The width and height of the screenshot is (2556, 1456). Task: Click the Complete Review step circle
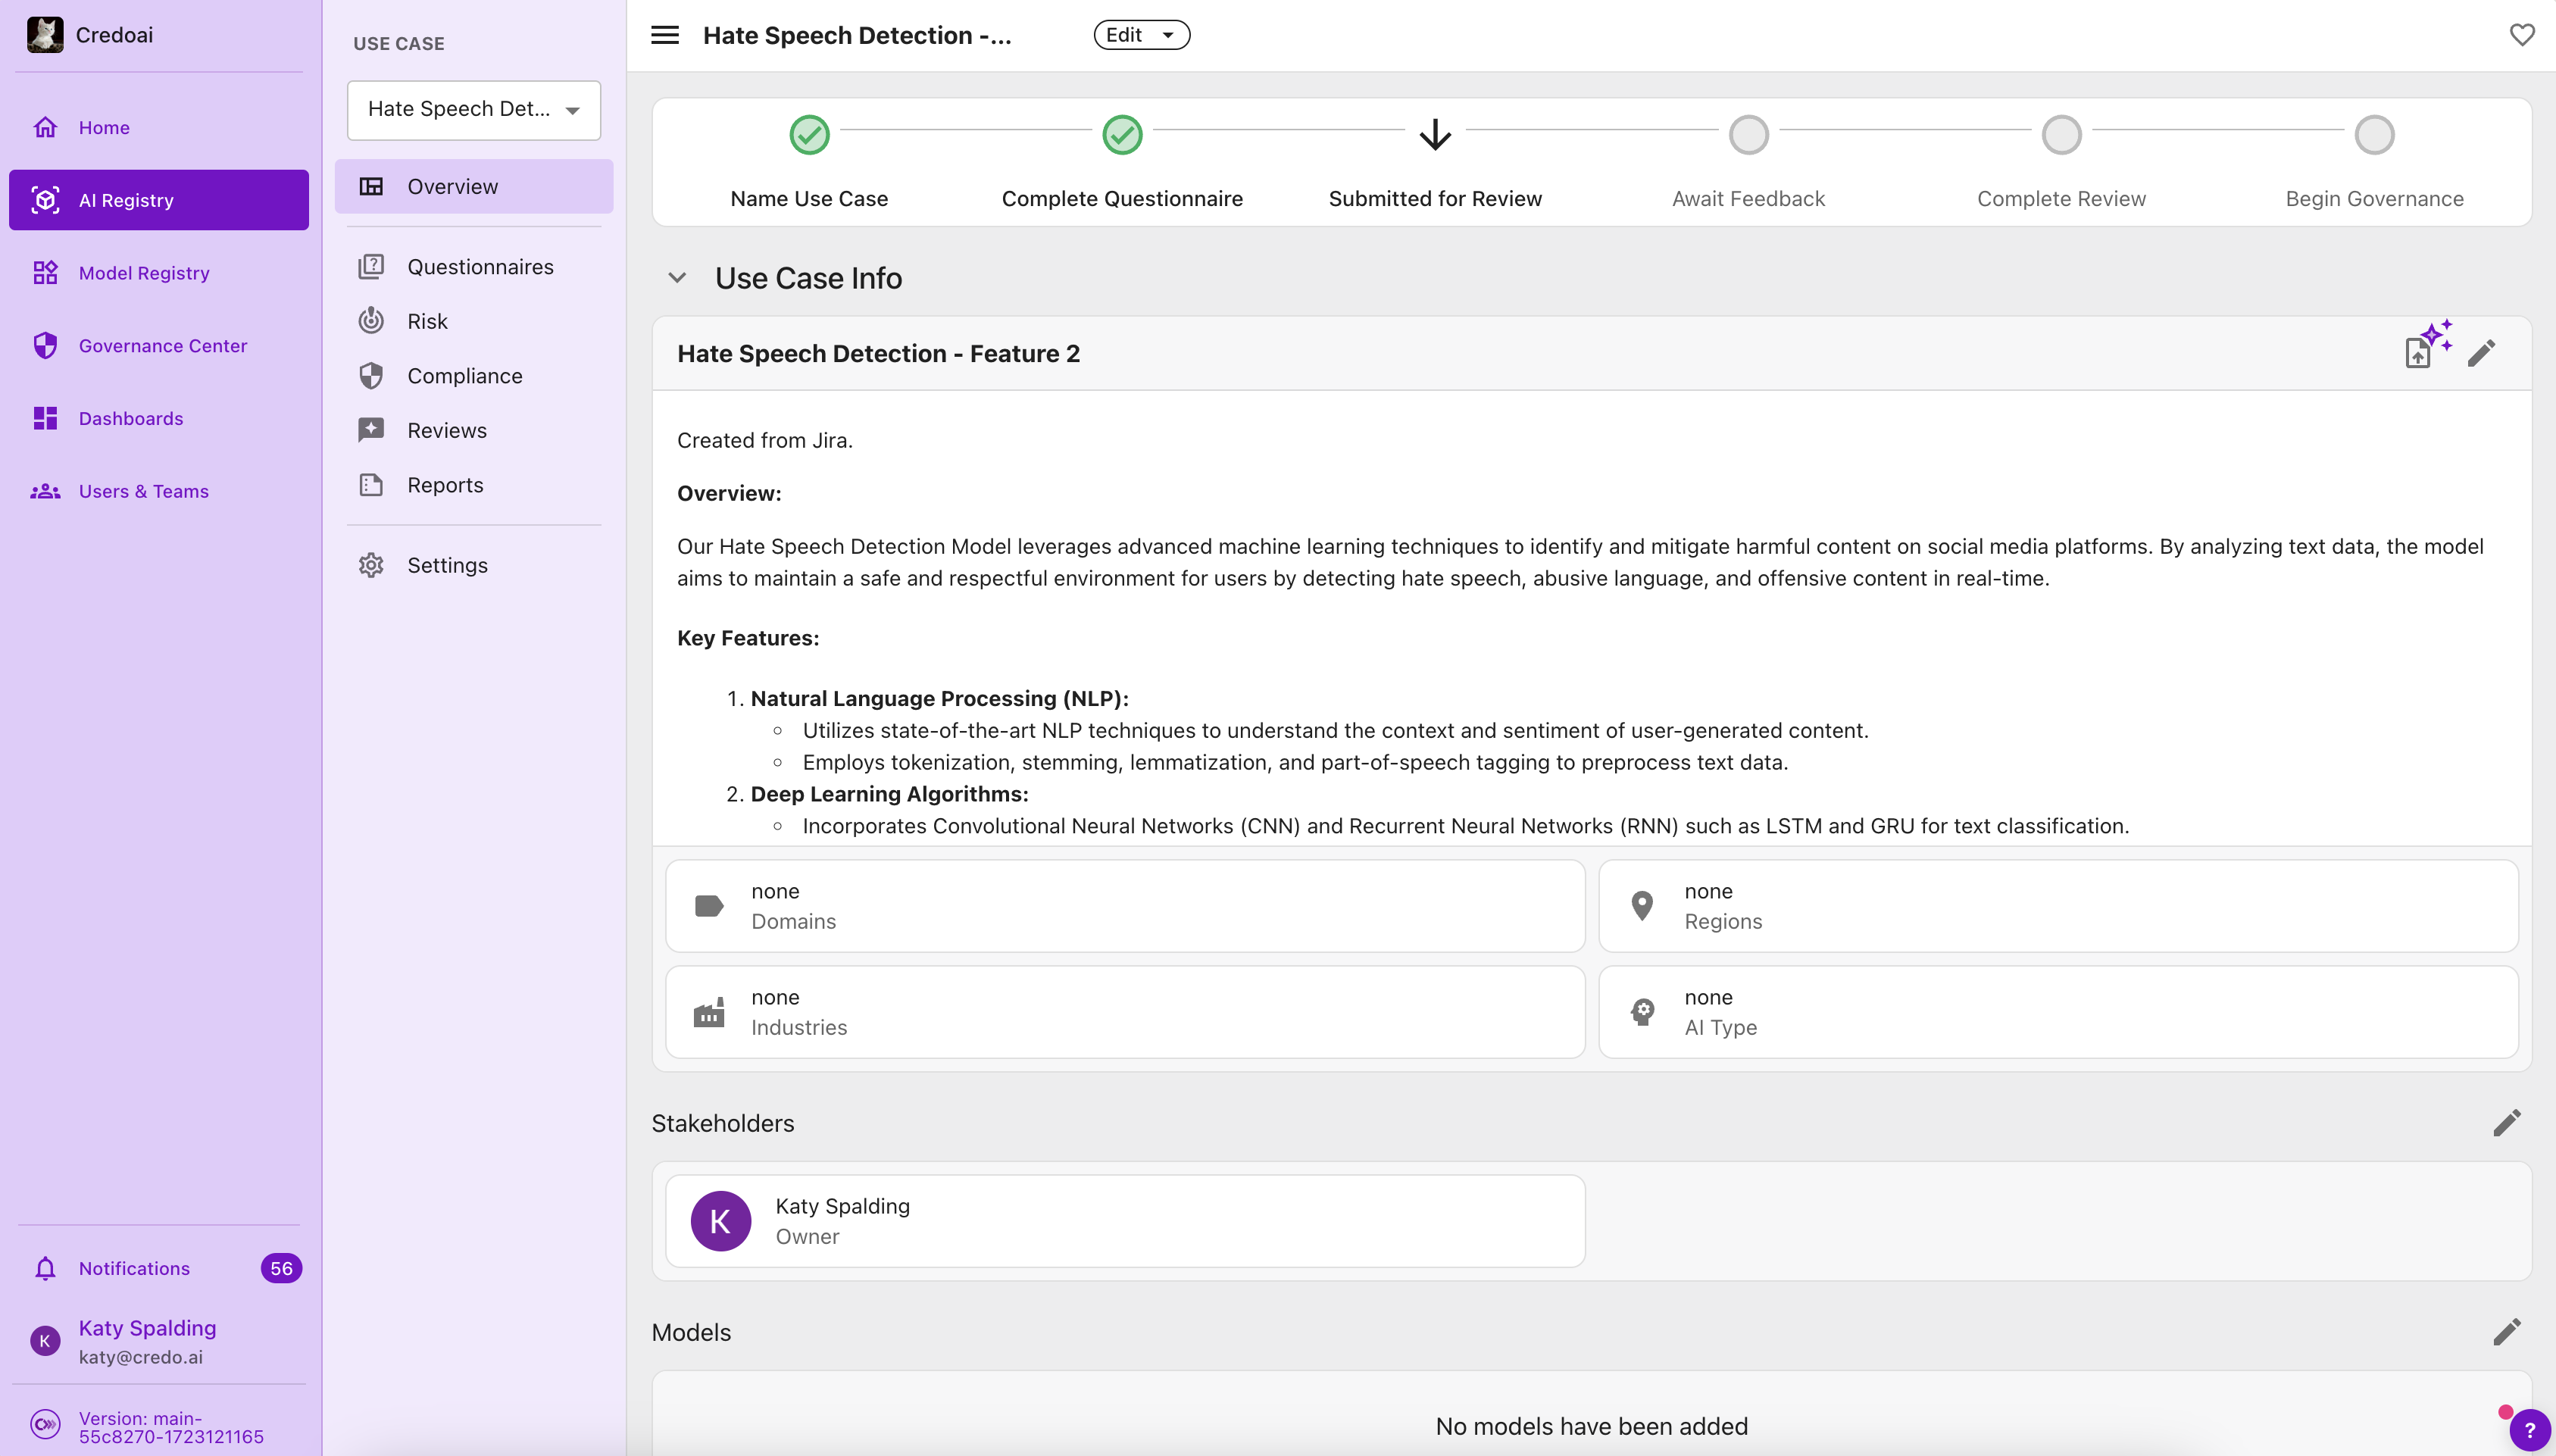pyautogui.click(x=2061, y=135)
